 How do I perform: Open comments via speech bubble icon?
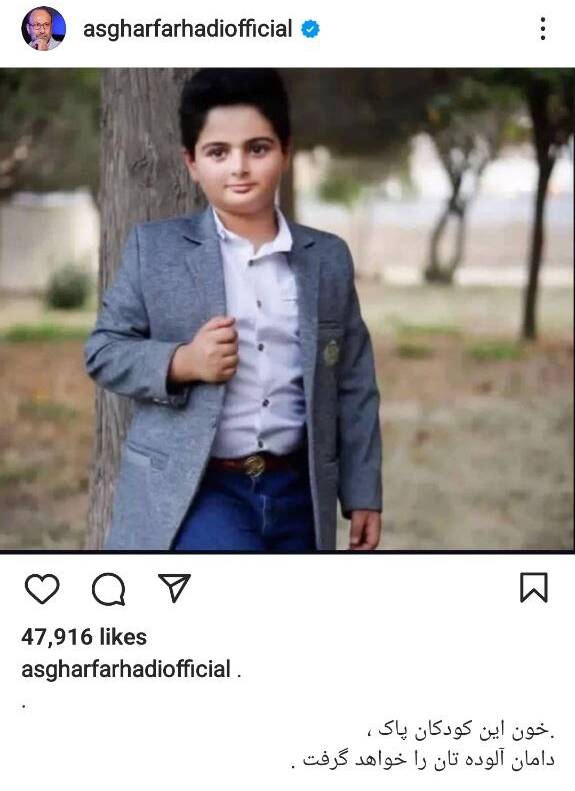[108, 589]
